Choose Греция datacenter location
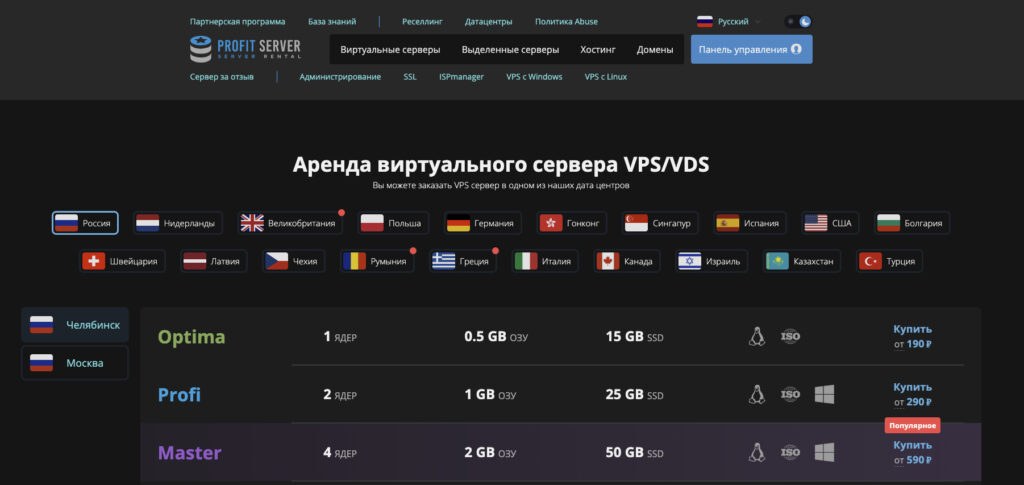Viewport: 1024px width, 485px height. tap(462, 262)
